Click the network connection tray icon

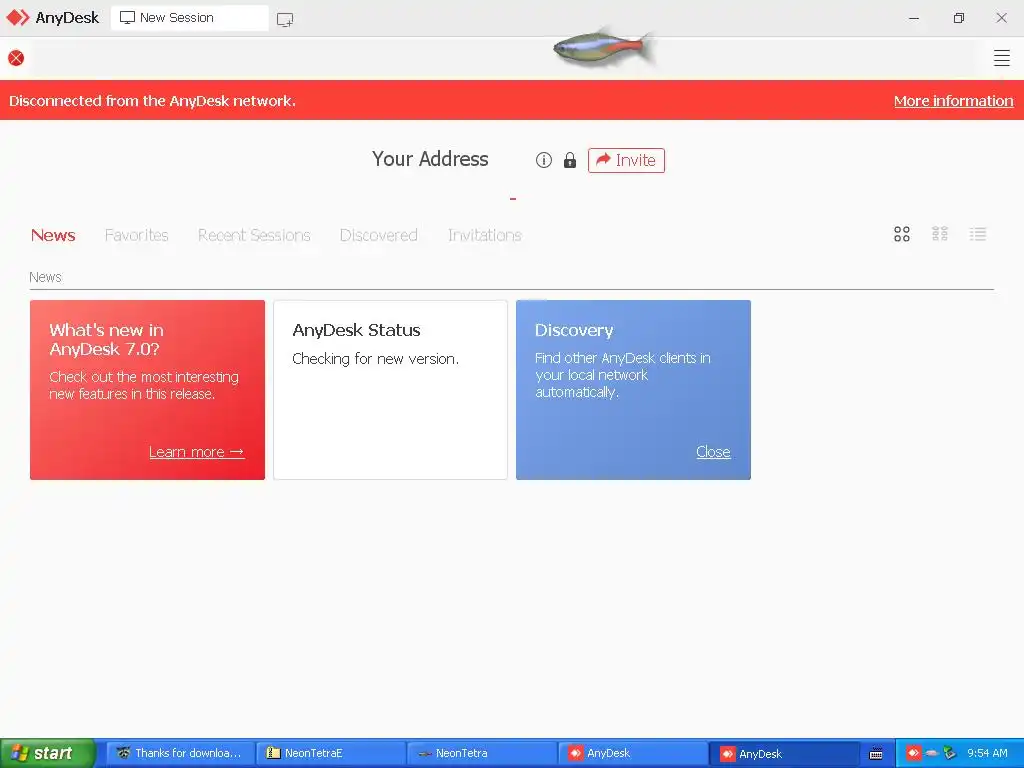pyautogui.click(x=950, y=753)
